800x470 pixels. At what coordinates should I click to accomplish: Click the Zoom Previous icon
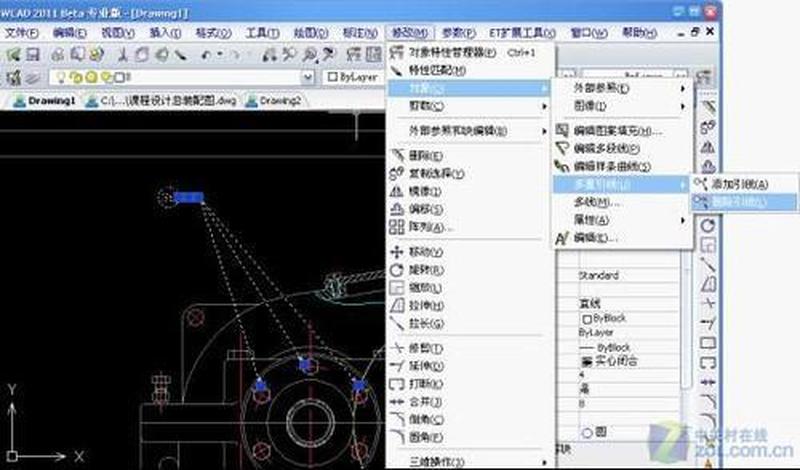pyautogui.click(x=329, y=54)
